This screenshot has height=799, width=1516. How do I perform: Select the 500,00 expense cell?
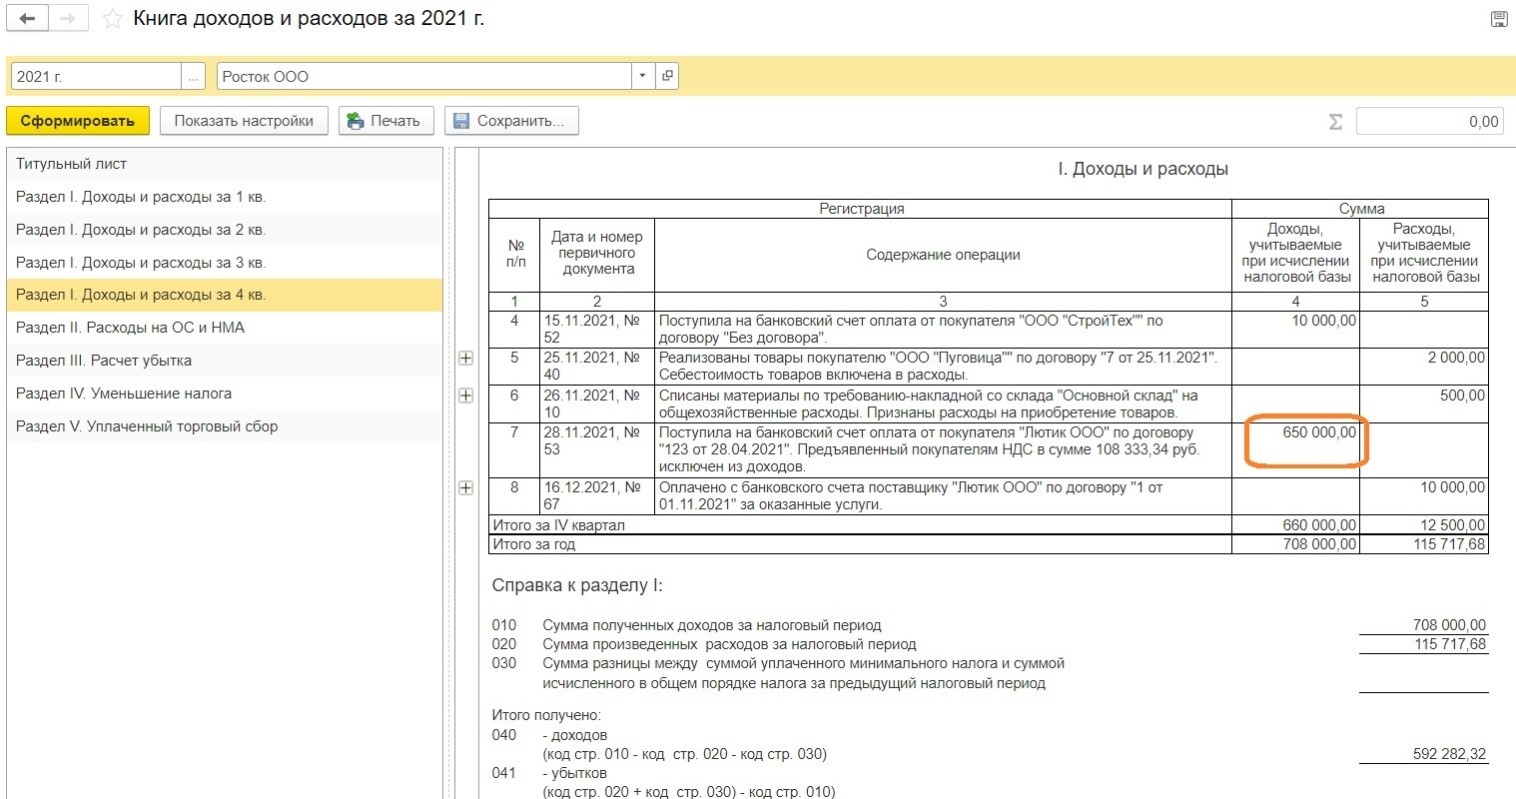coord(1424,404)
